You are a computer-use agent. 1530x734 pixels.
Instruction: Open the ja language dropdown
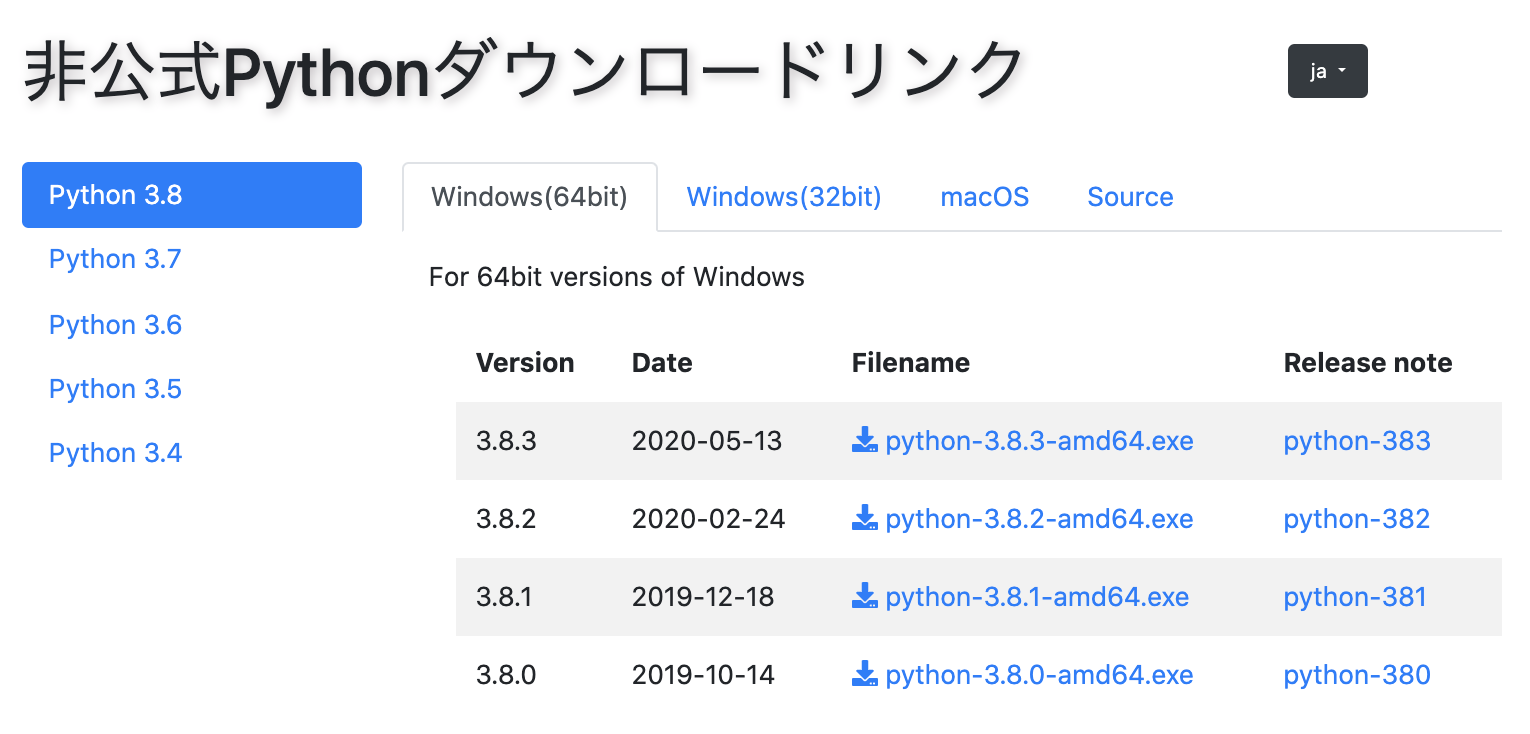click(1327, 71)
